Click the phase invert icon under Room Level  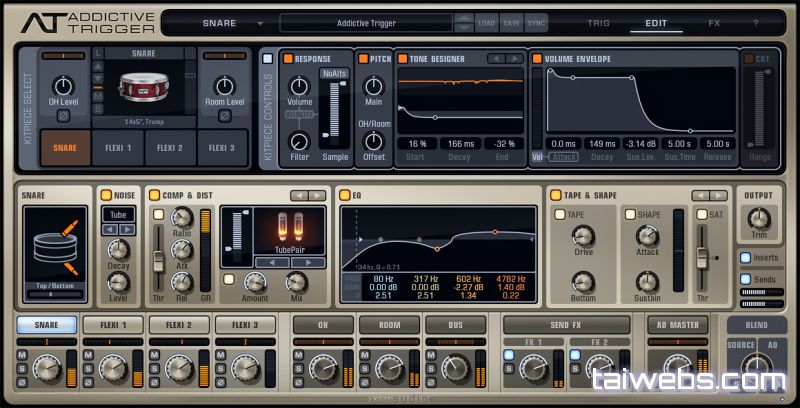click(225, 115)
